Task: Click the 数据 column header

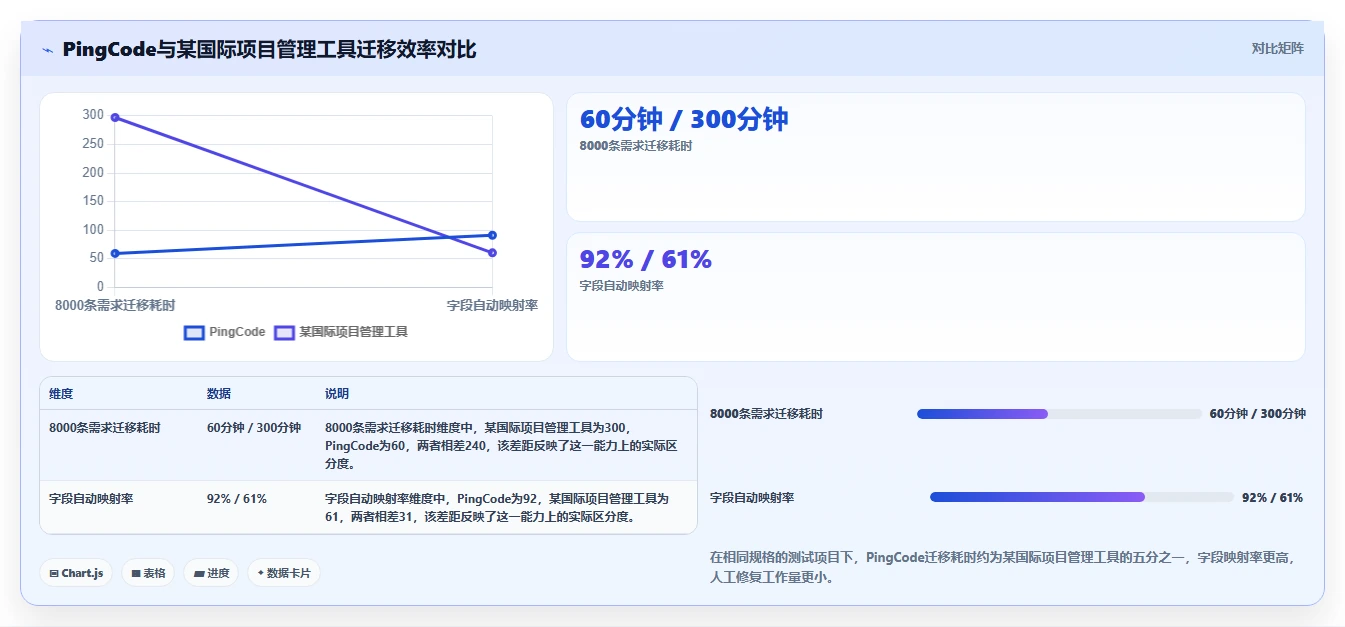Action: pos(219,394)
